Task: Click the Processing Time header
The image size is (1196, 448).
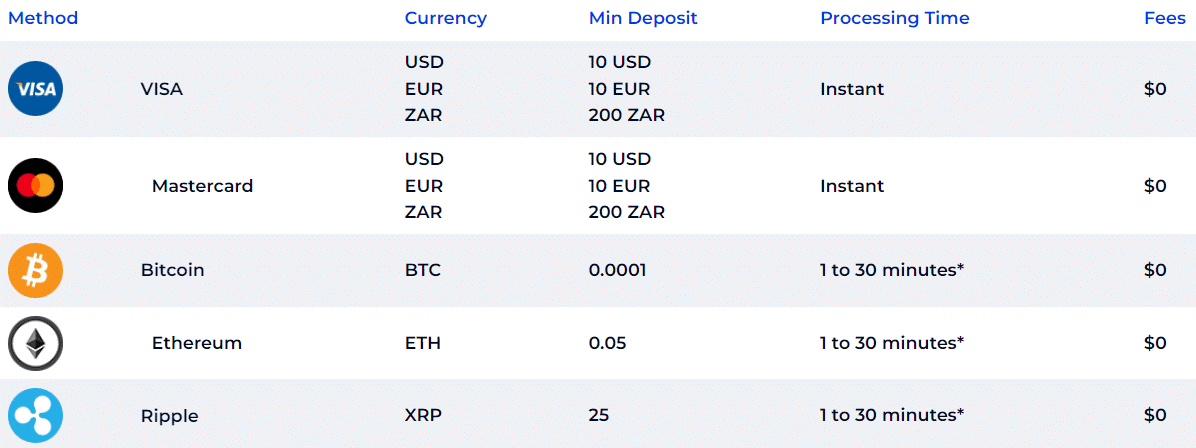Action: point(895,18)
